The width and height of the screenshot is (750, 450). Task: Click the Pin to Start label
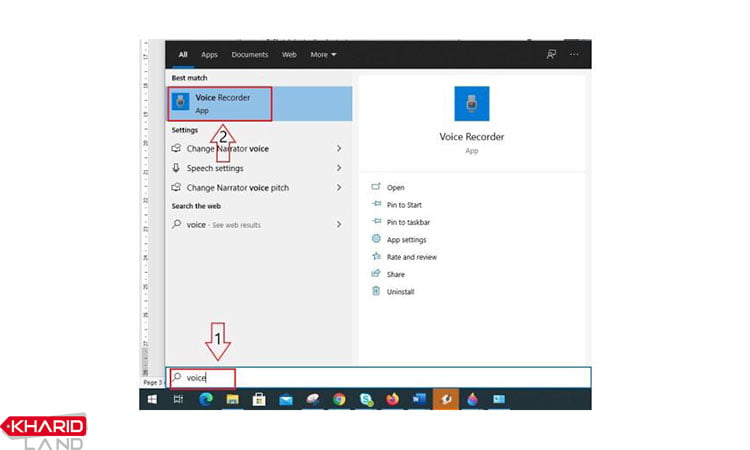pos(404,205)
